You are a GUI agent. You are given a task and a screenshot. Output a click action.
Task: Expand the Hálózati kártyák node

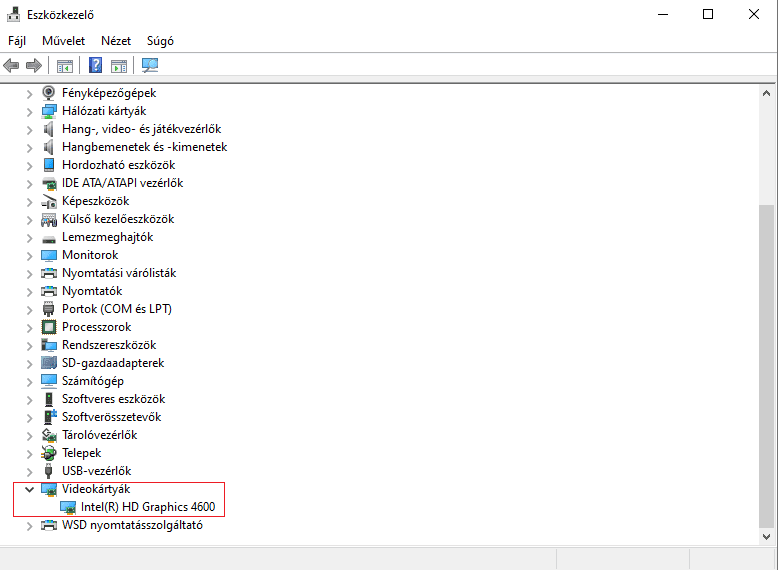tap(29, 111)
